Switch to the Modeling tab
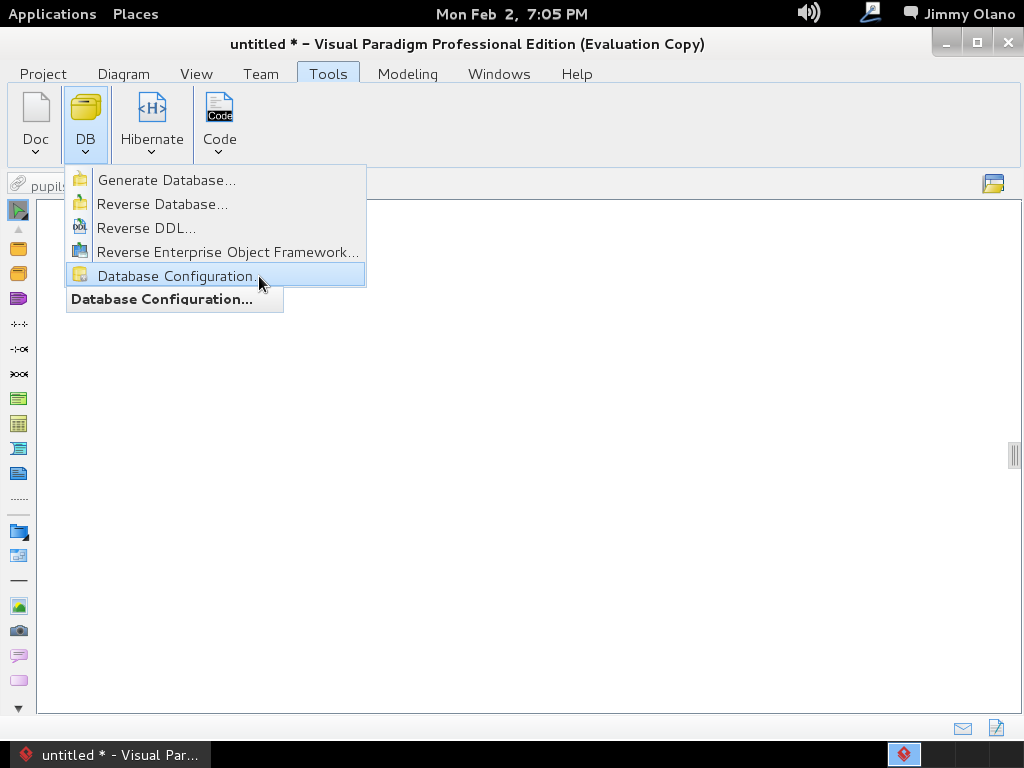The height and width of the screenshot is (768, 1024). pyautogui.click(x=407, y=74)
